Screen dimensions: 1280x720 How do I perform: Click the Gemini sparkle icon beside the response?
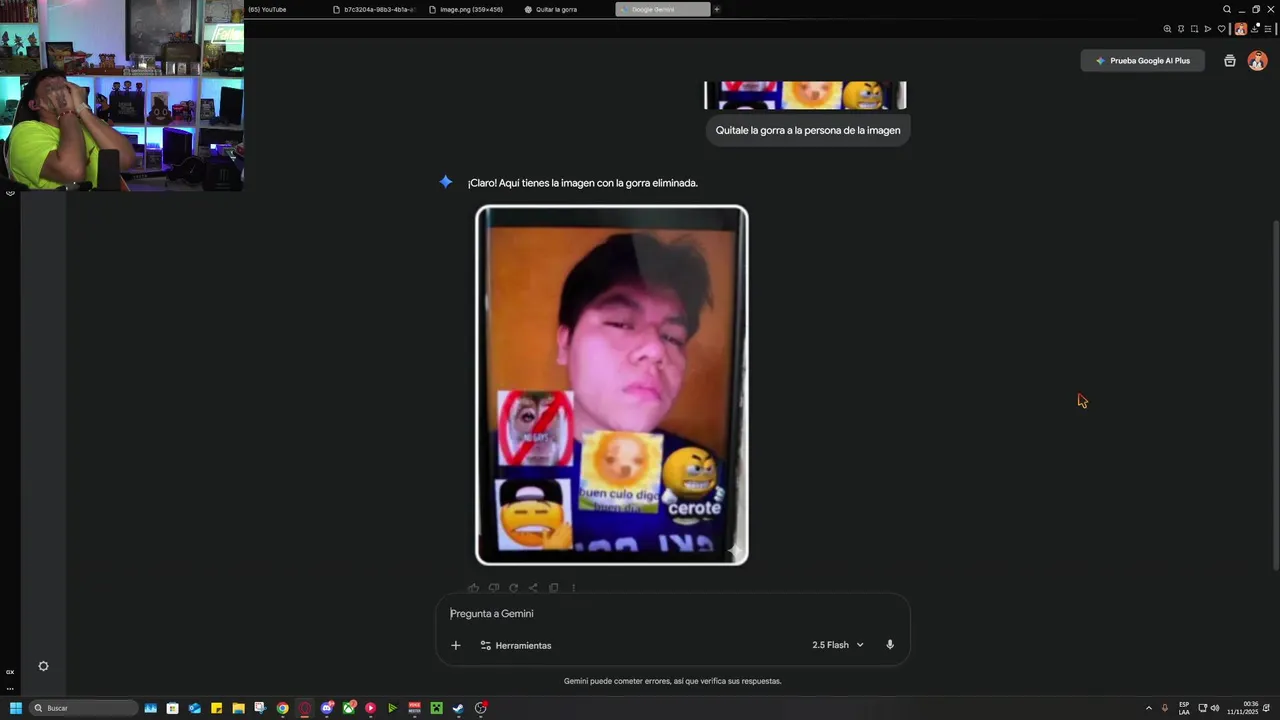click(x=446, y=182)
